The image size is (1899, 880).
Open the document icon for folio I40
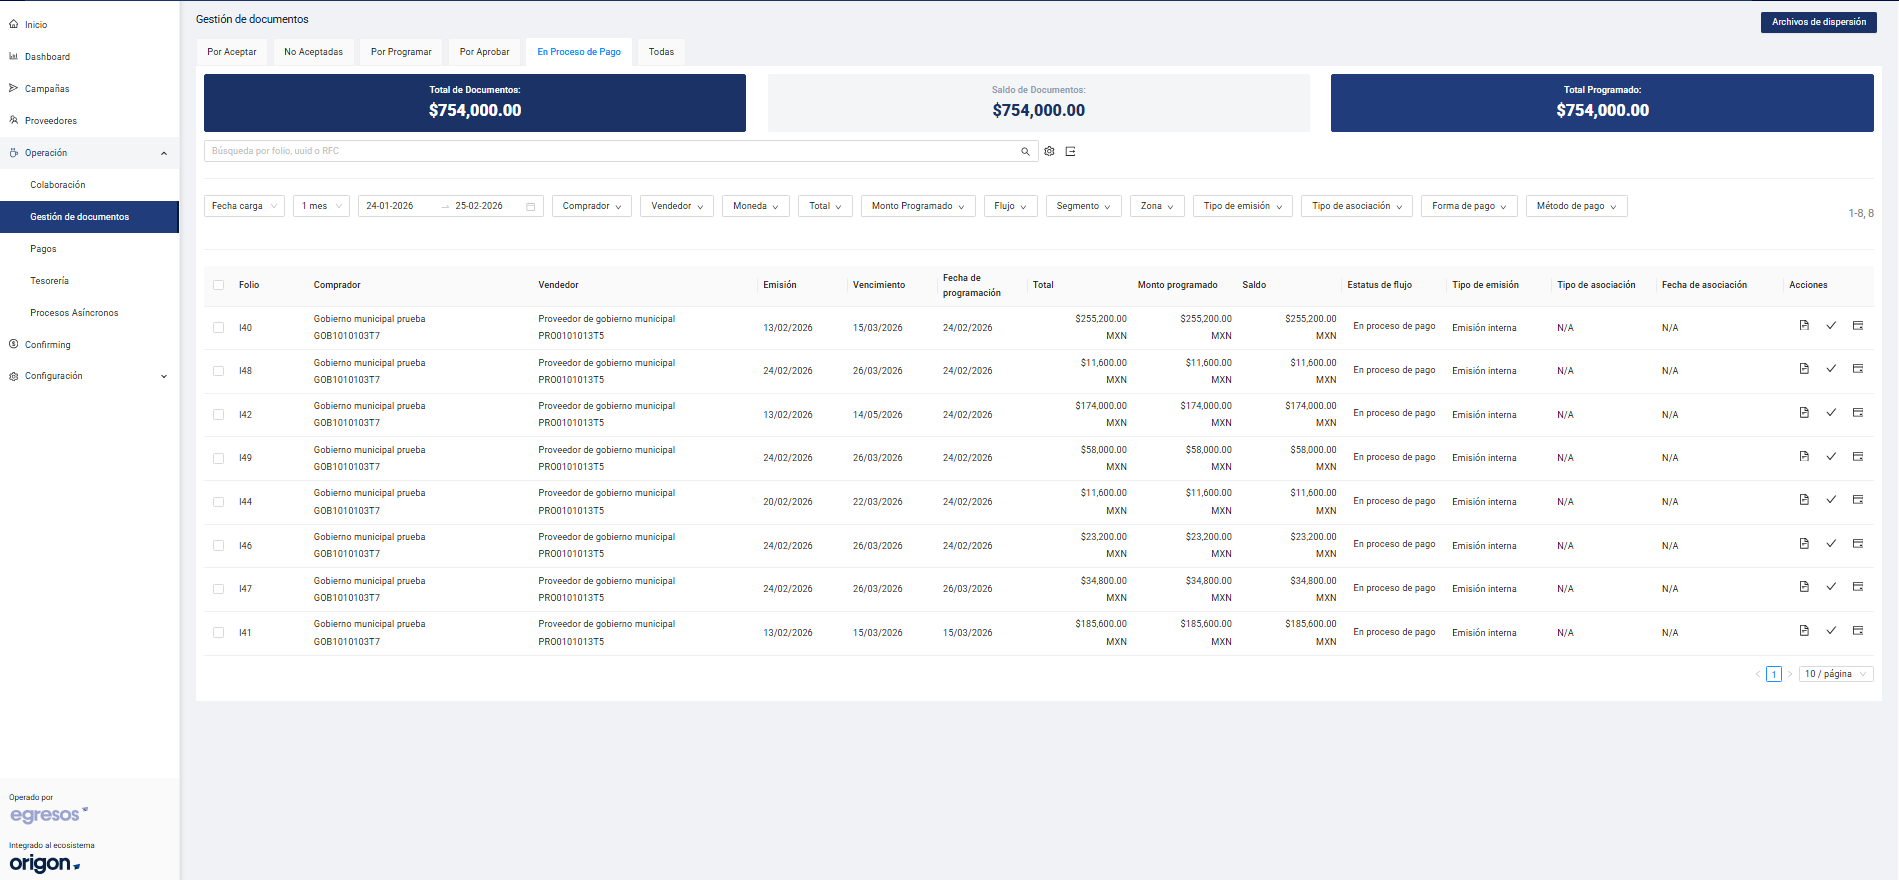pyautogui.click(x=1804, y=326)
